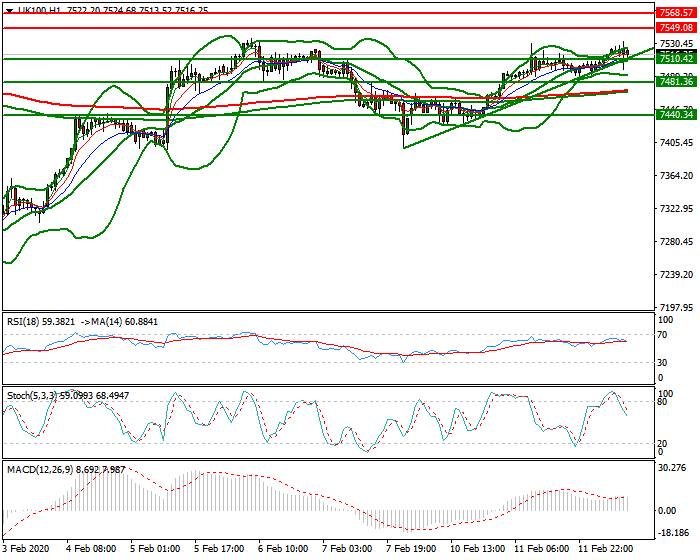Select the green horizontal line at 7440.34
This screenshot has width=700, height=560.
(328, 115)
